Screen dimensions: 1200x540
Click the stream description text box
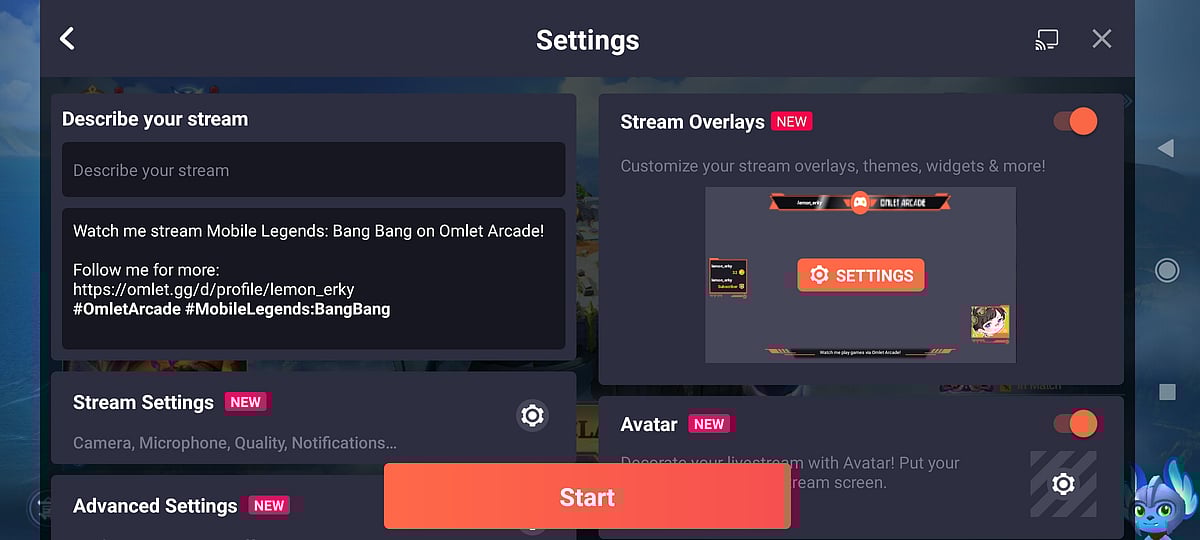313,279
